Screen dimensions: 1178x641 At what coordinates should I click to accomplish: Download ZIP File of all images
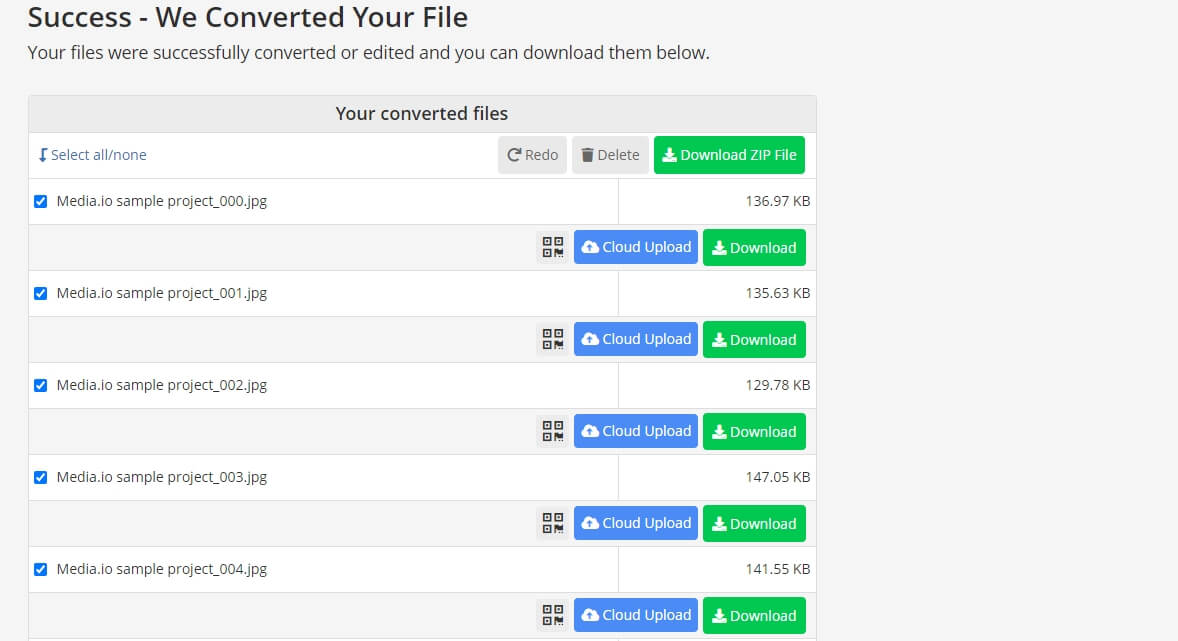click(729, 155)
